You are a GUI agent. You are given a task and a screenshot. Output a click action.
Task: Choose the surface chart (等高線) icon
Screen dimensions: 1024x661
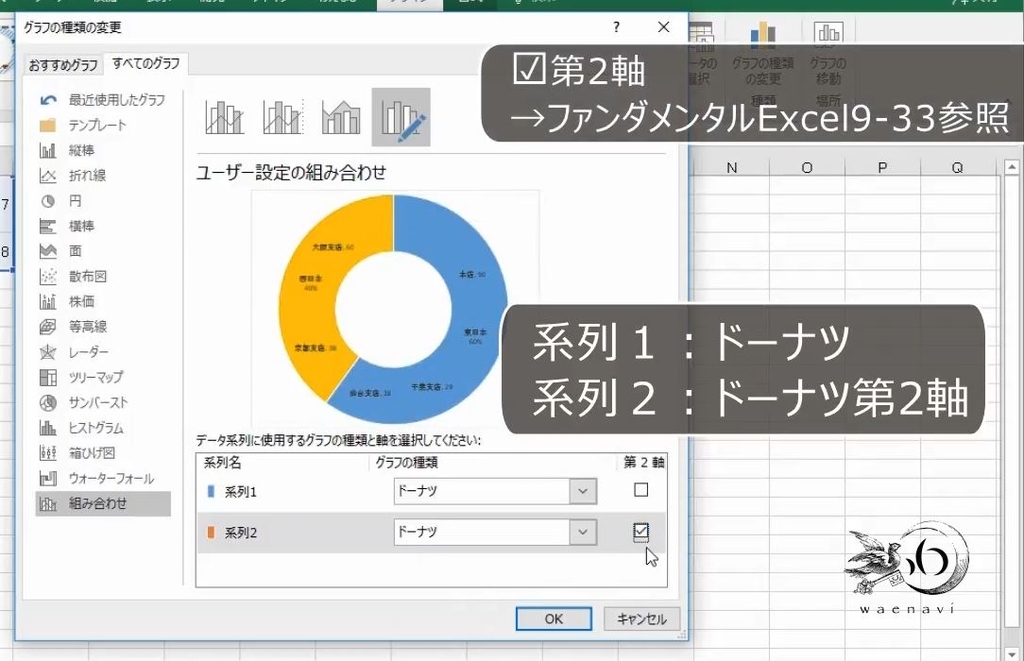pyautogui.click(x=48, y=327)
